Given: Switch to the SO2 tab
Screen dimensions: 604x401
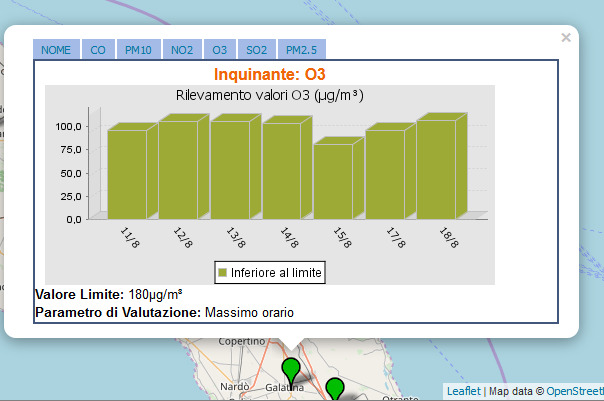Looking at the screenshot, I should tap(256, 50).
